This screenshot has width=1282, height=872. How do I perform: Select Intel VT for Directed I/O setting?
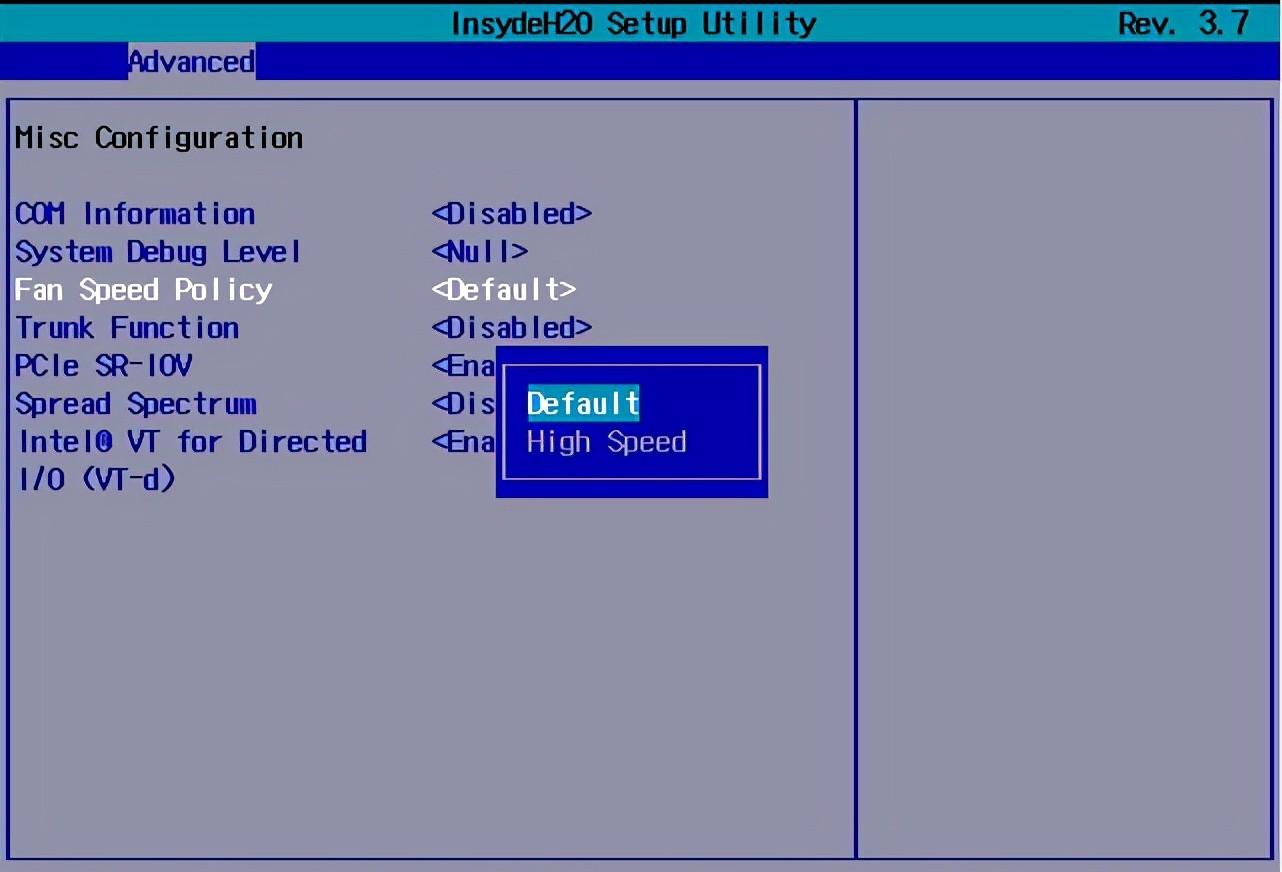[x=192, y=460]
